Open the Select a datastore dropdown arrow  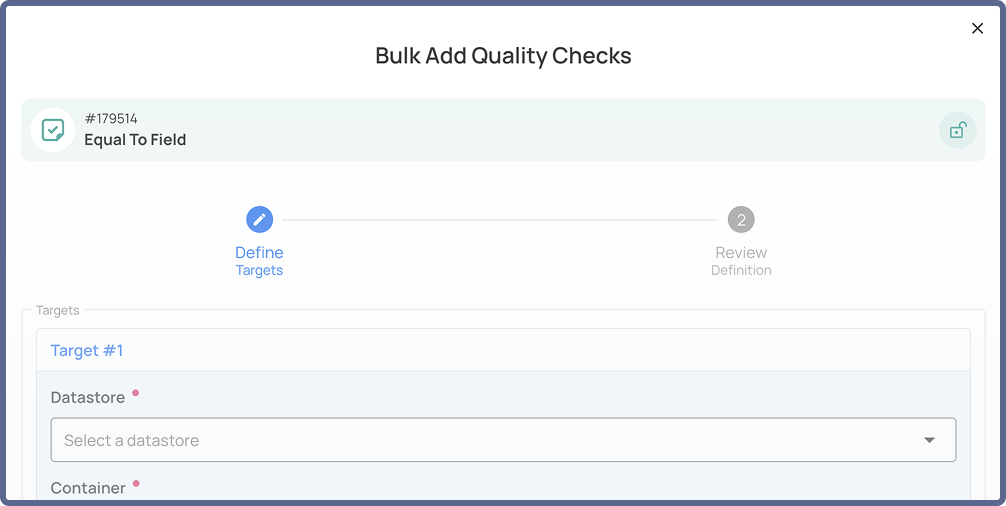[x=929, y=440]
